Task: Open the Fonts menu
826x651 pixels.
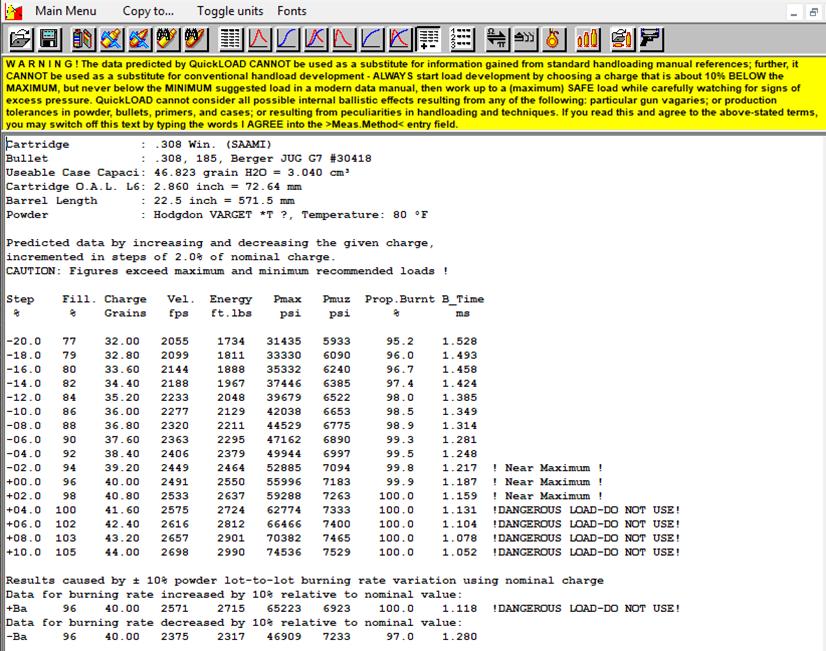Action: tap(292, 11)
